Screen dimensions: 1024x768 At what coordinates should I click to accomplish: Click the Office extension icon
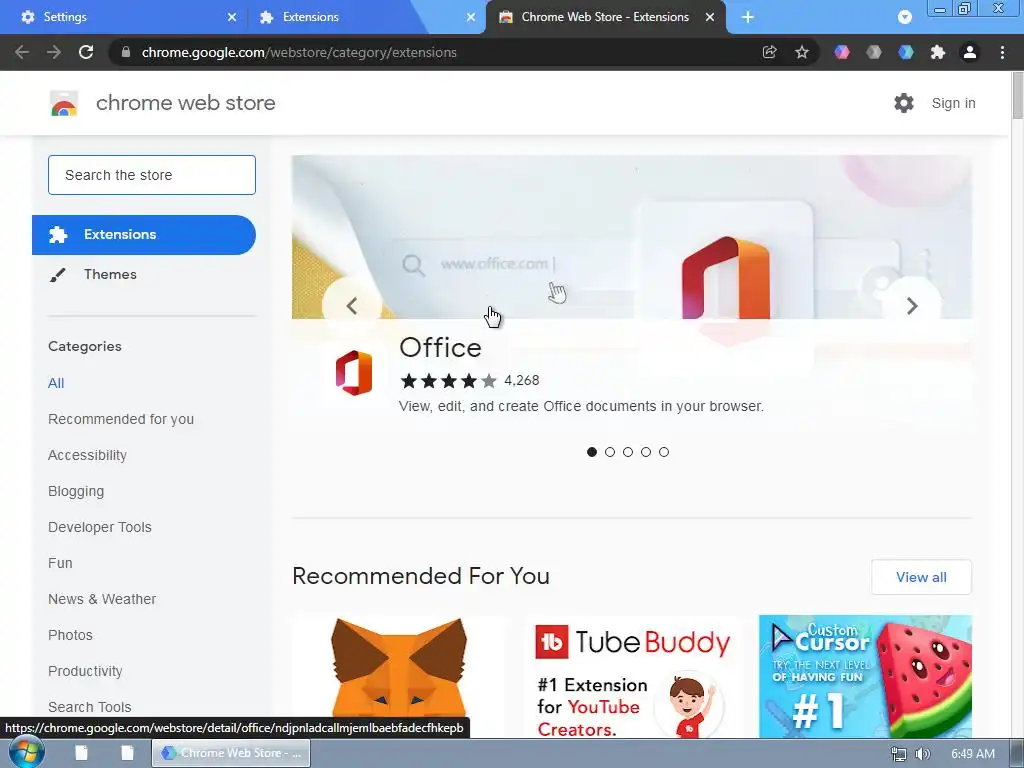click(x=354, y=373)
